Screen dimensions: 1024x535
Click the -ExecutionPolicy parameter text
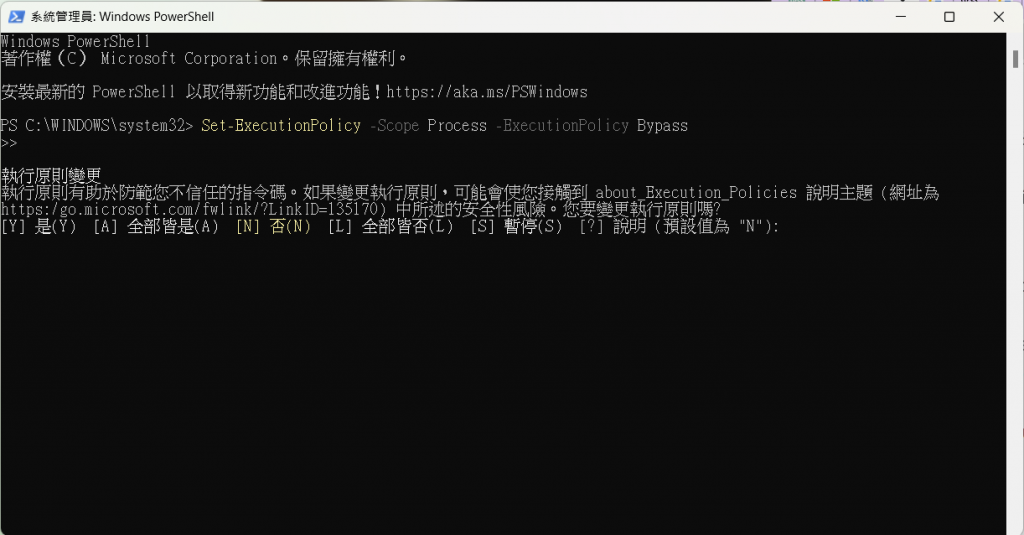click(562, 125)
